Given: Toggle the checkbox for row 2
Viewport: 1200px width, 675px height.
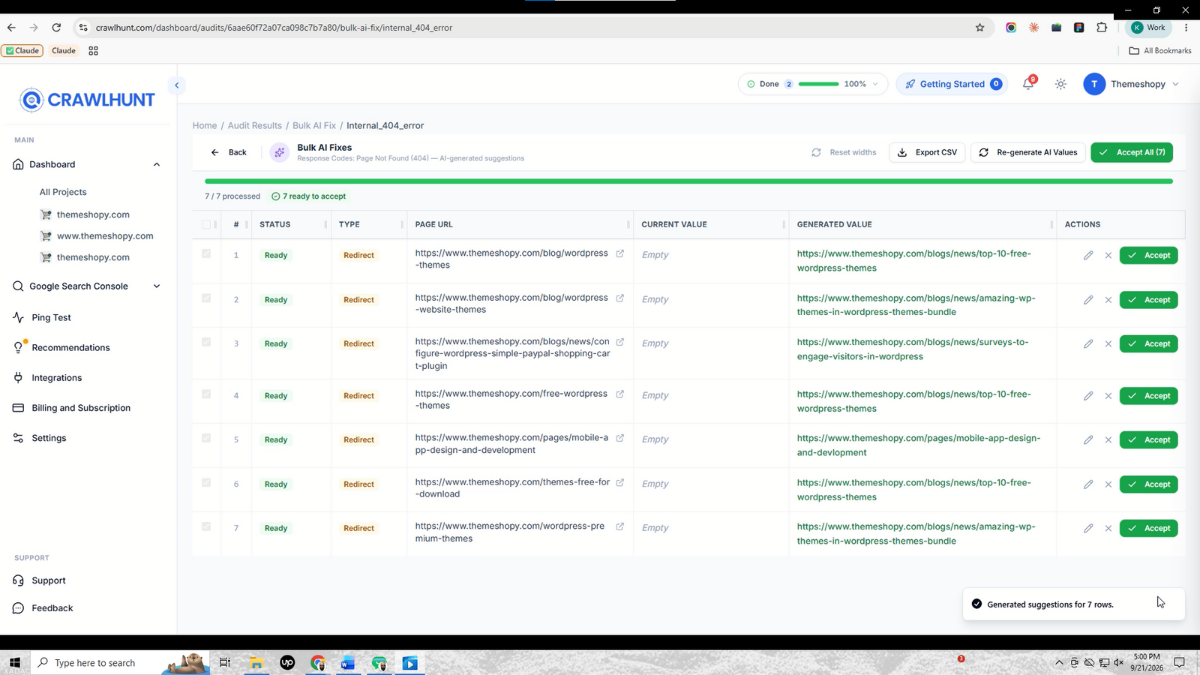Looking at the screenshot, I should (207, 298).
